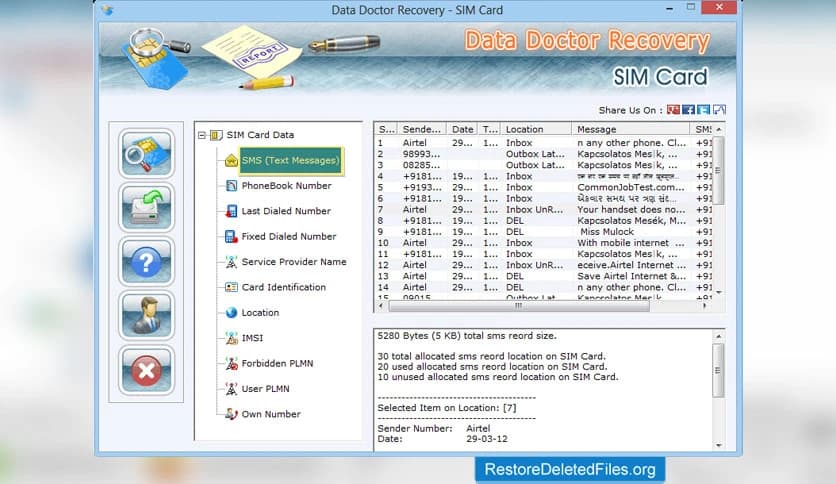The image size is (836, 484).
Task: Share on Twitter icon
Action: tap(704, 110)
